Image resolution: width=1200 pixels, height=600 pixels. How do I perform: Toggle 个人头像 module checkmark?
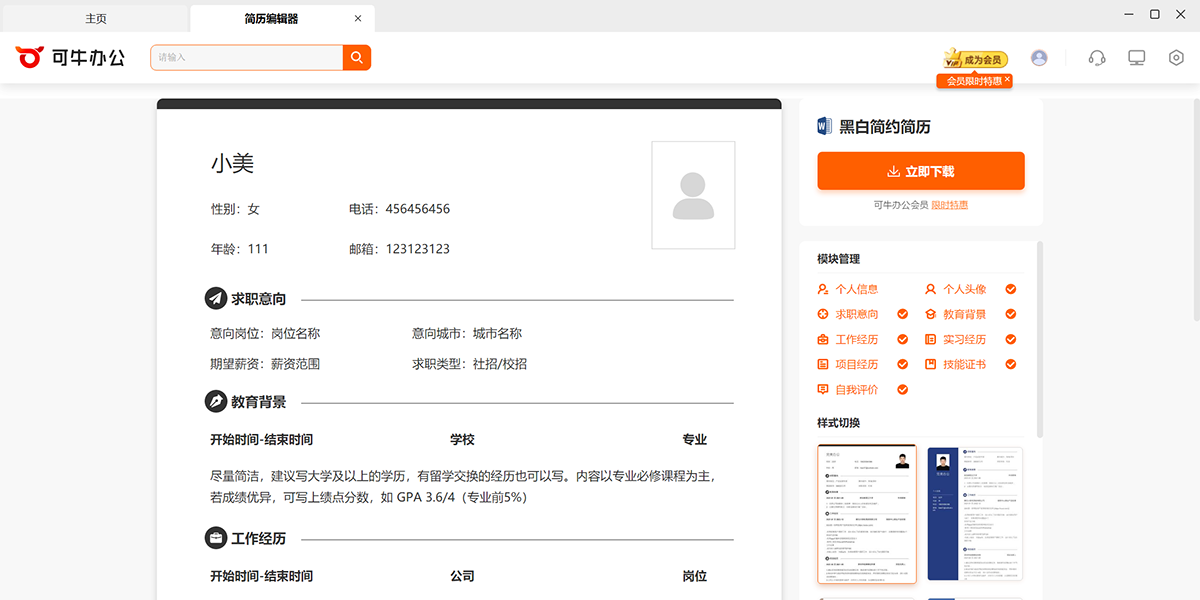1011,289
